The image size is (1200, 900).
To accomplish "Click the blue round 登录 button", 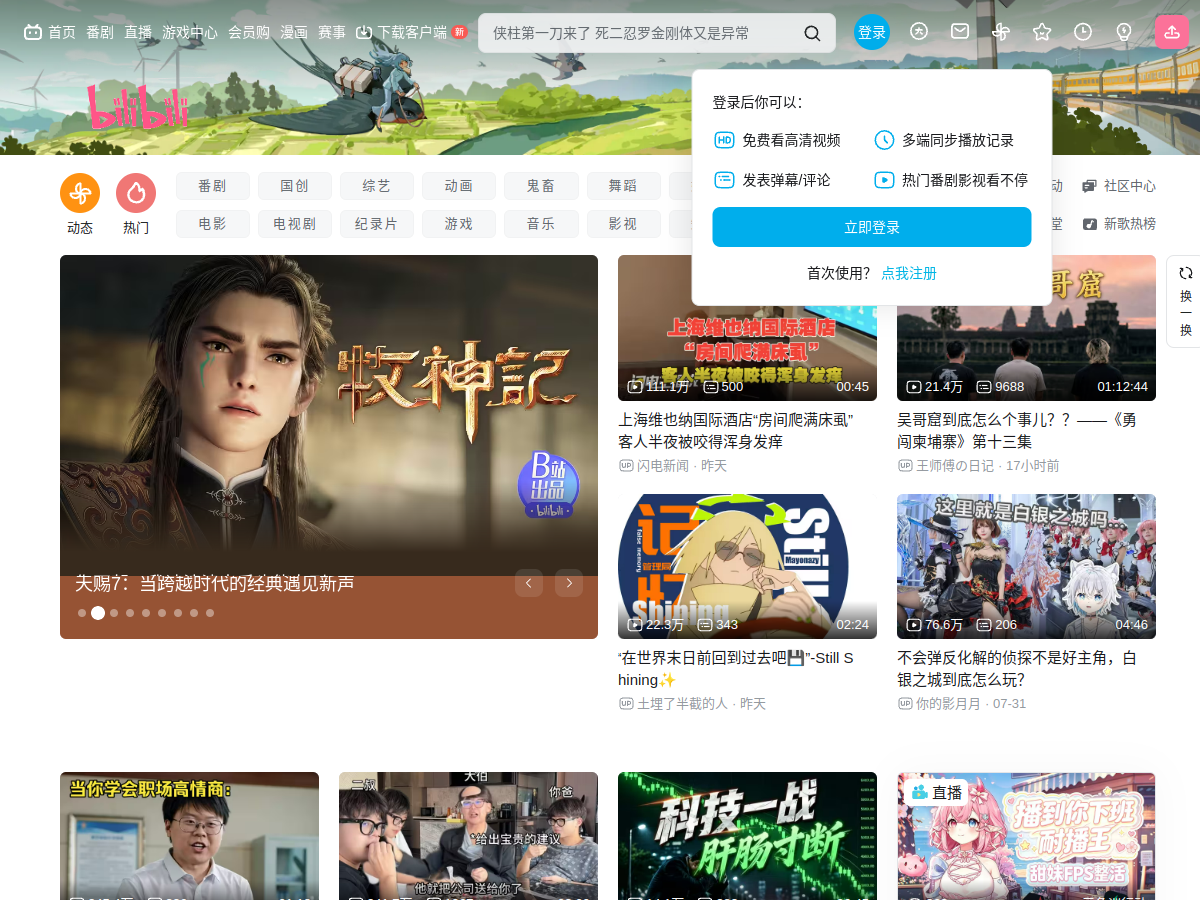I will pyautogui.click(x=872, y=32).
